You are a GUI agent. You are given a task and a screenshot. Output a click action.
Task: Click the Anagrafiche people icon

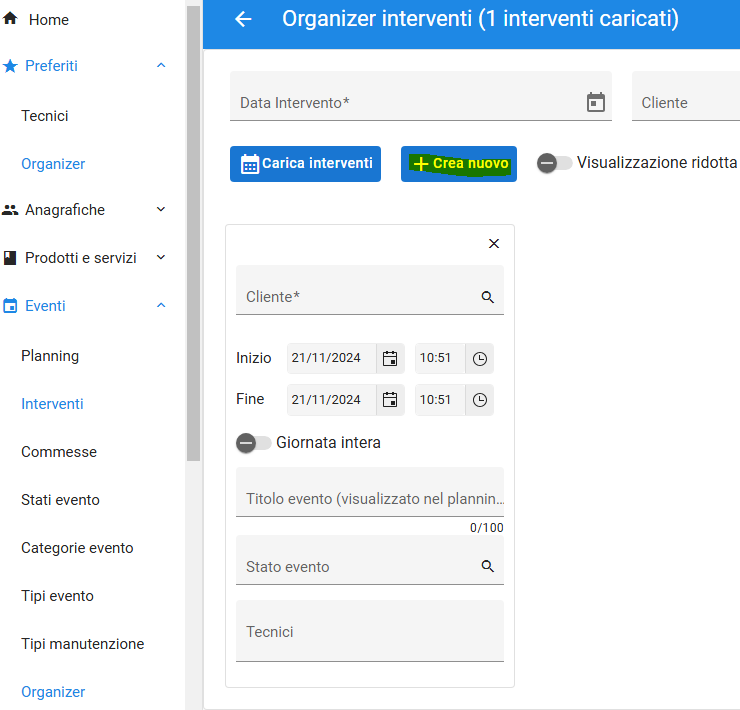10,210
